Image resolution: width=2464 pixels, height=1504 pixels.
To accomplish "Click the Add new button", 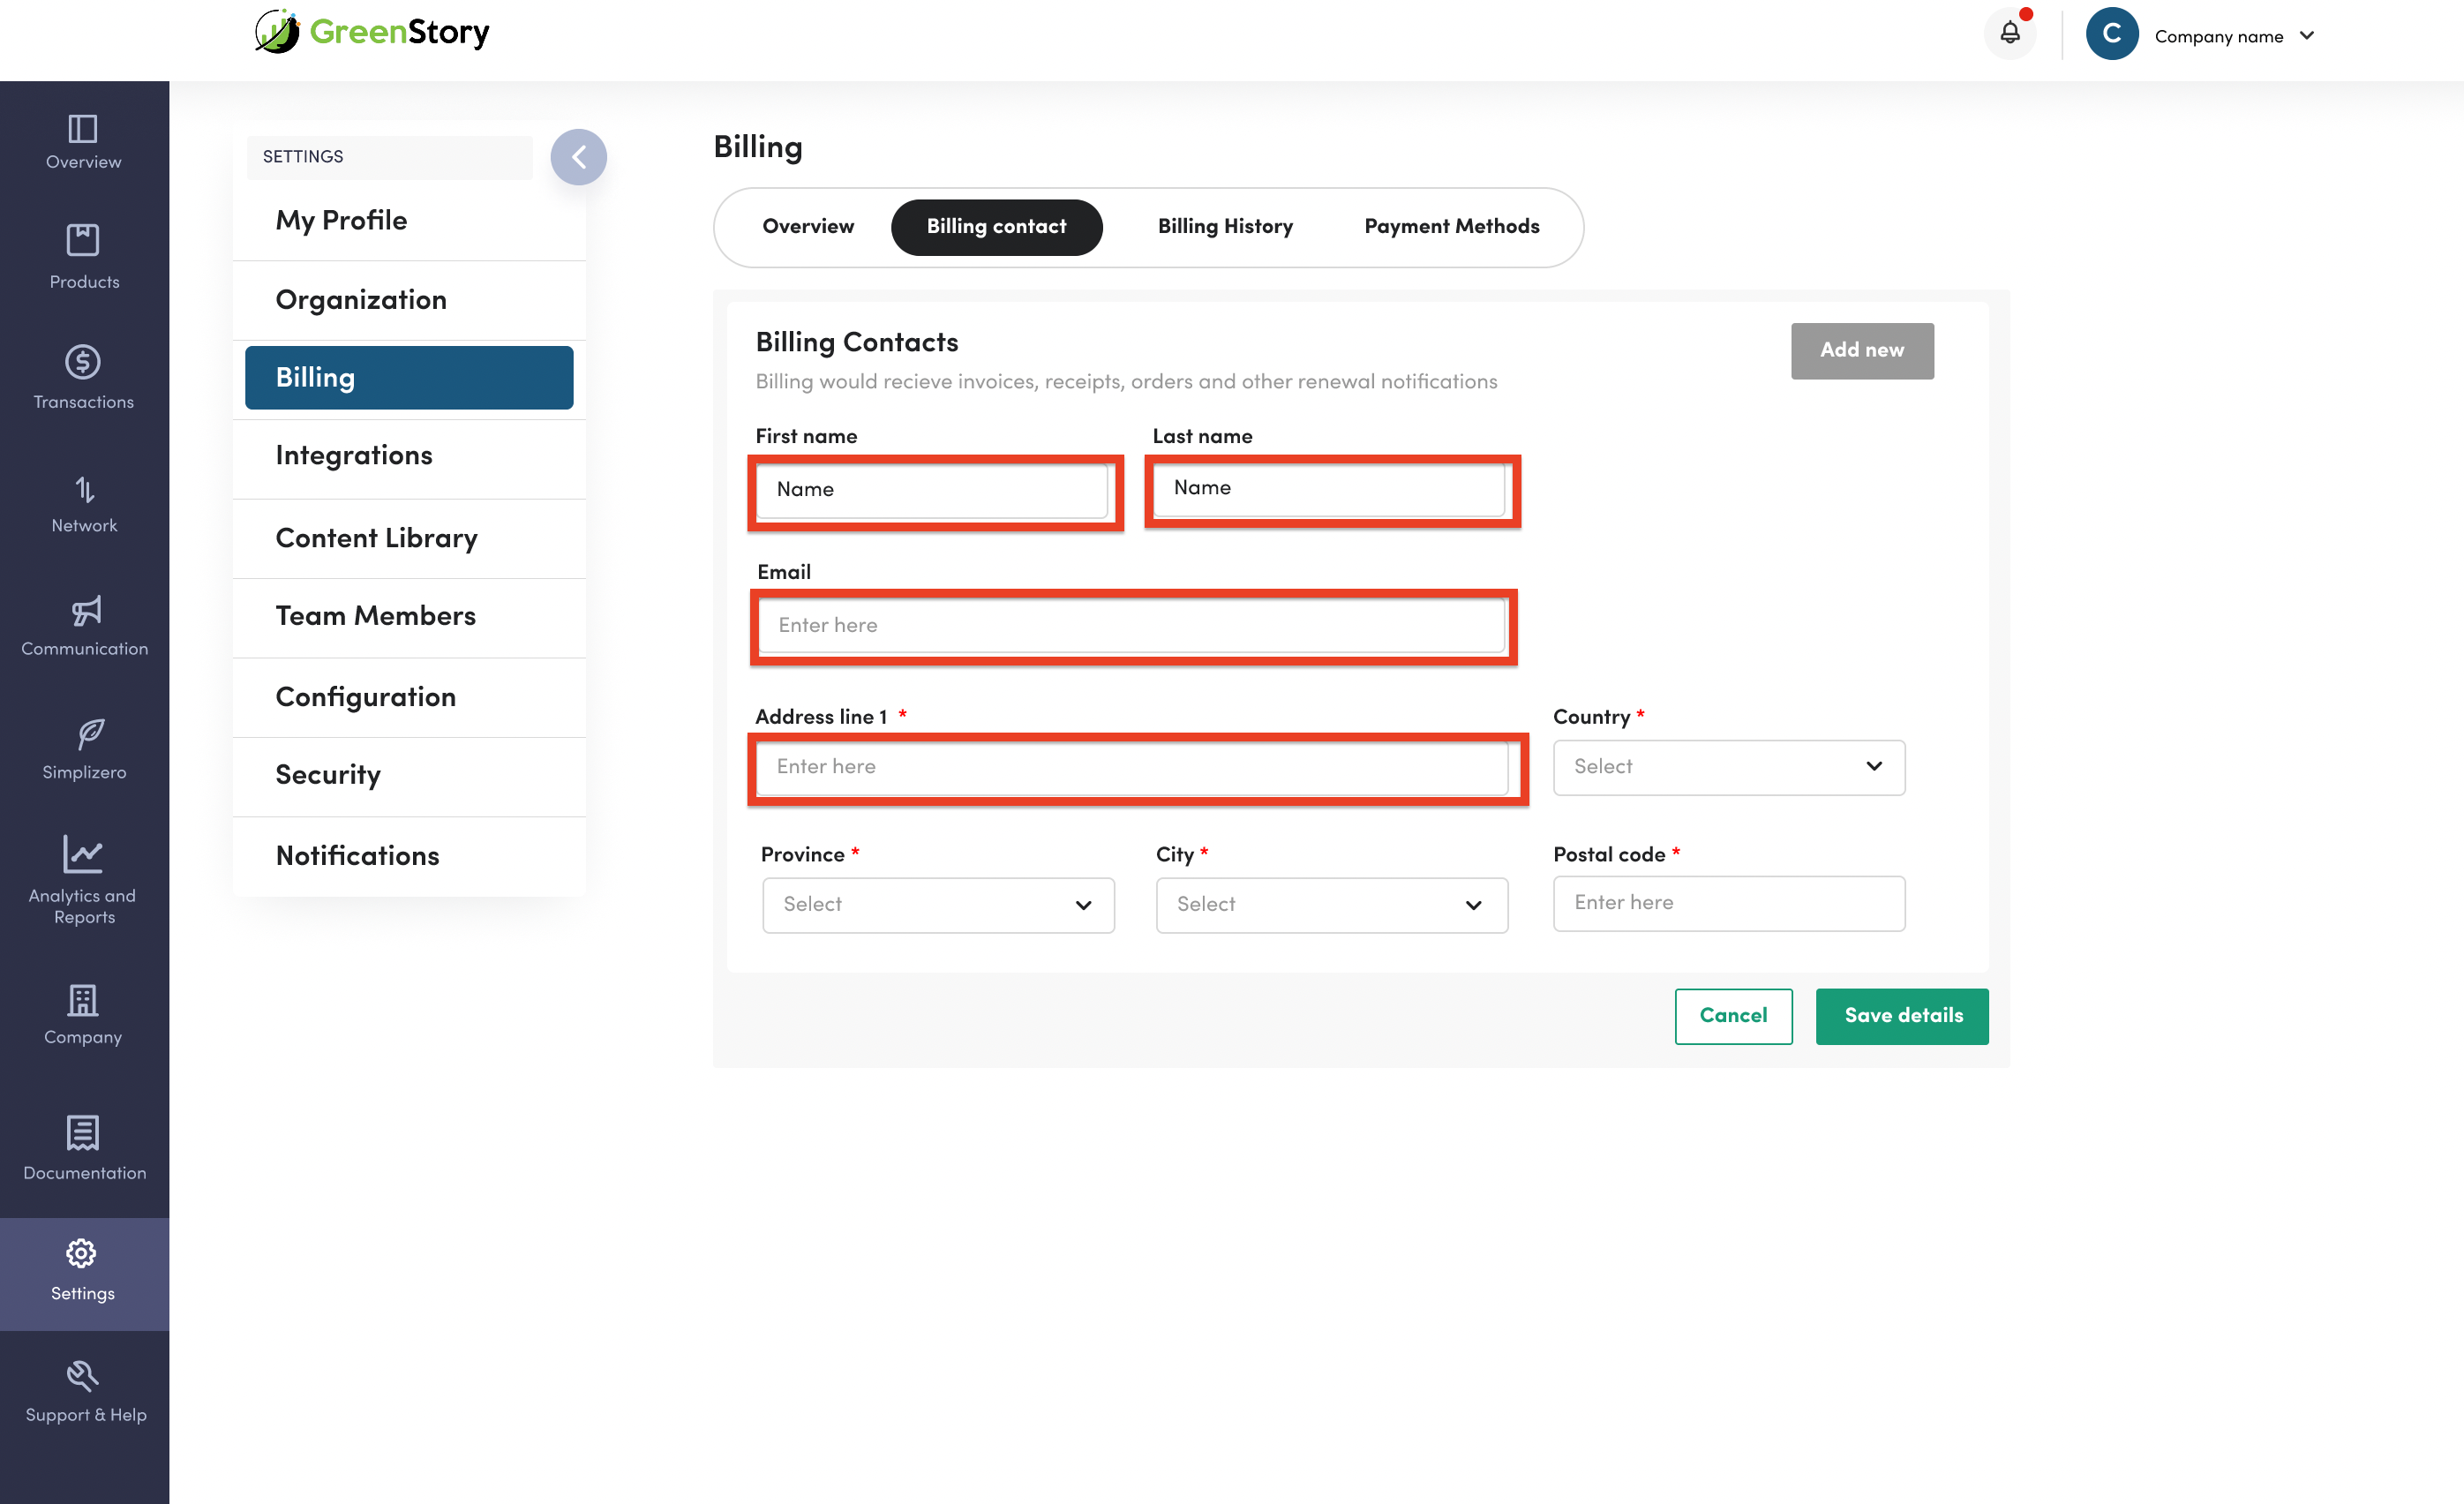I will (1861, 350).
